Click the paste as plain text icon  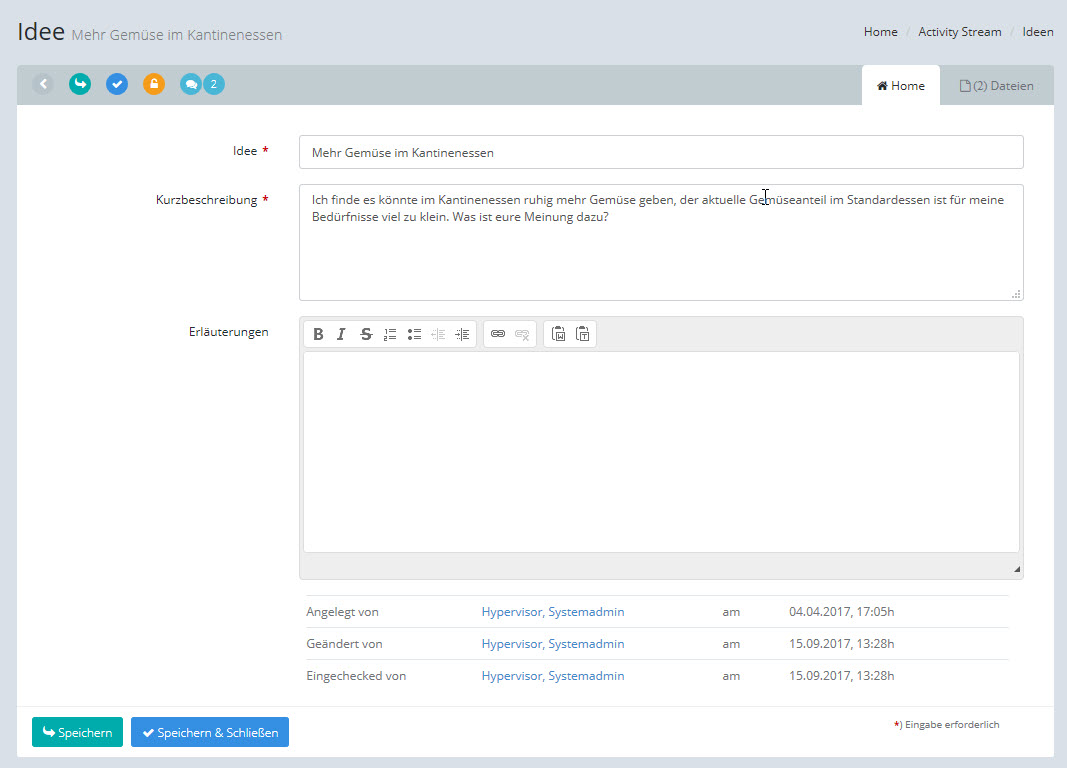click(x=583, y=334)
